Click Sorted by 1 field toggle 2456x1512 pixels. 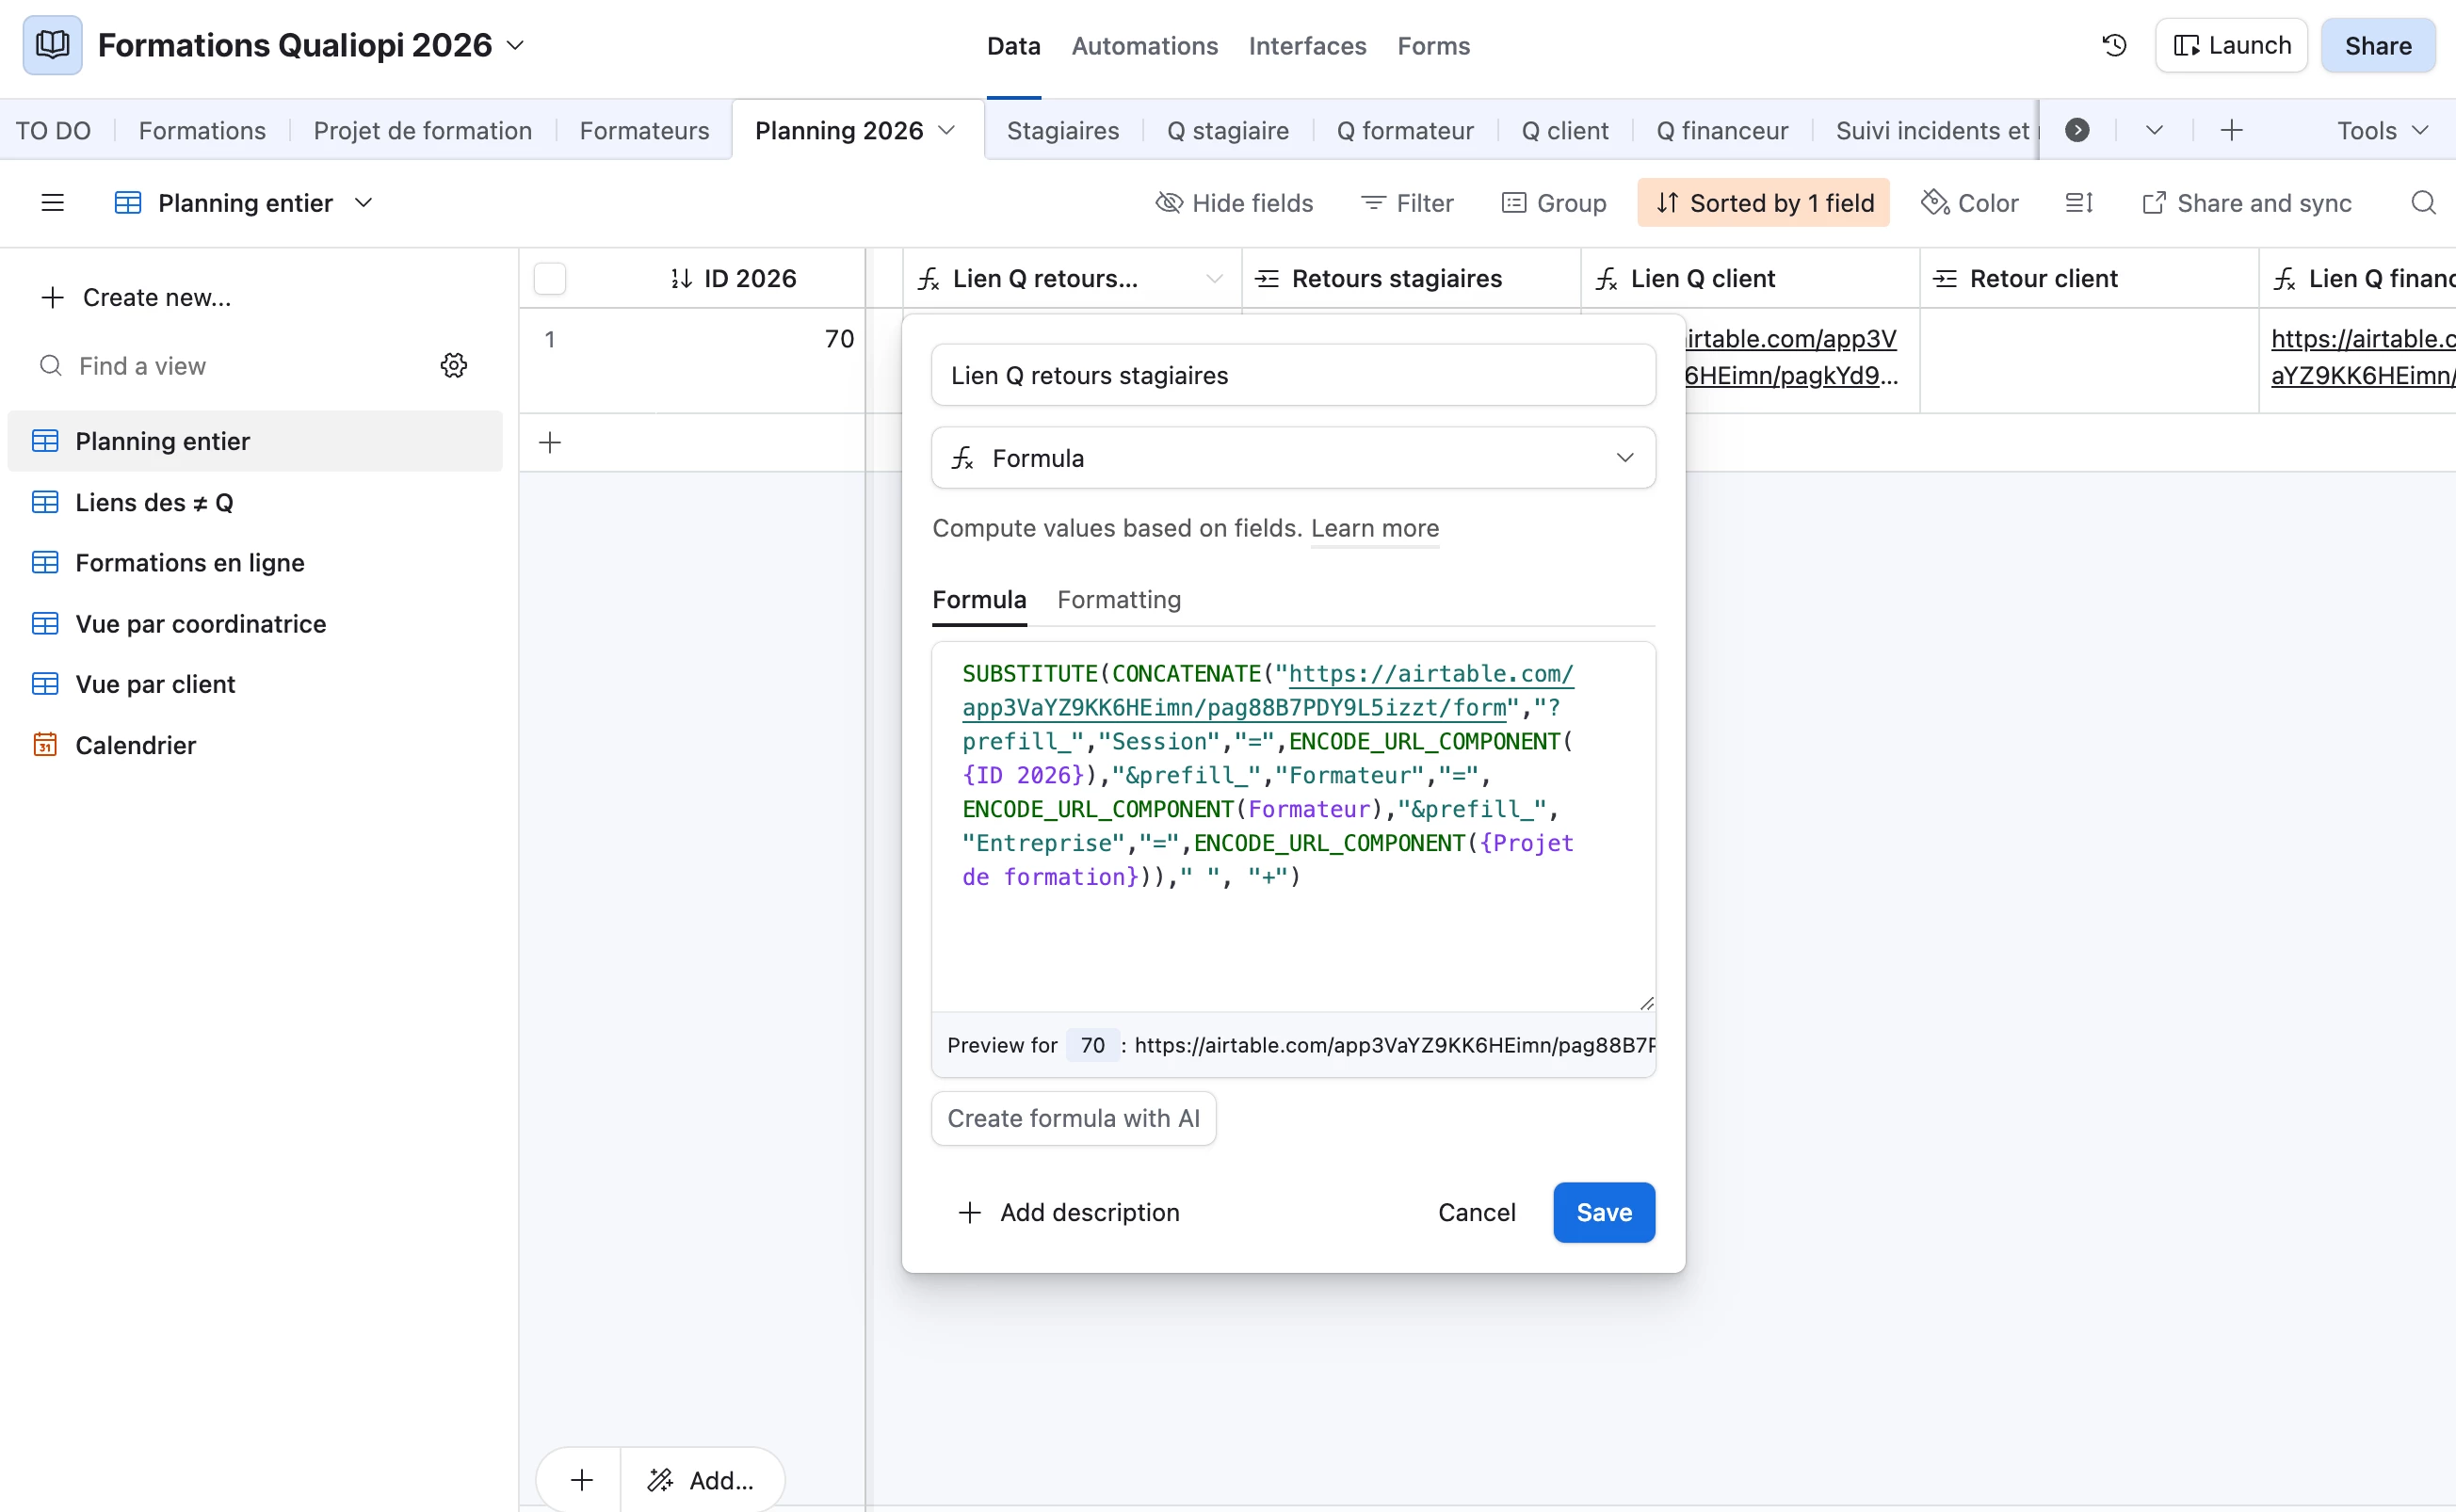[x=1763, y=203]
